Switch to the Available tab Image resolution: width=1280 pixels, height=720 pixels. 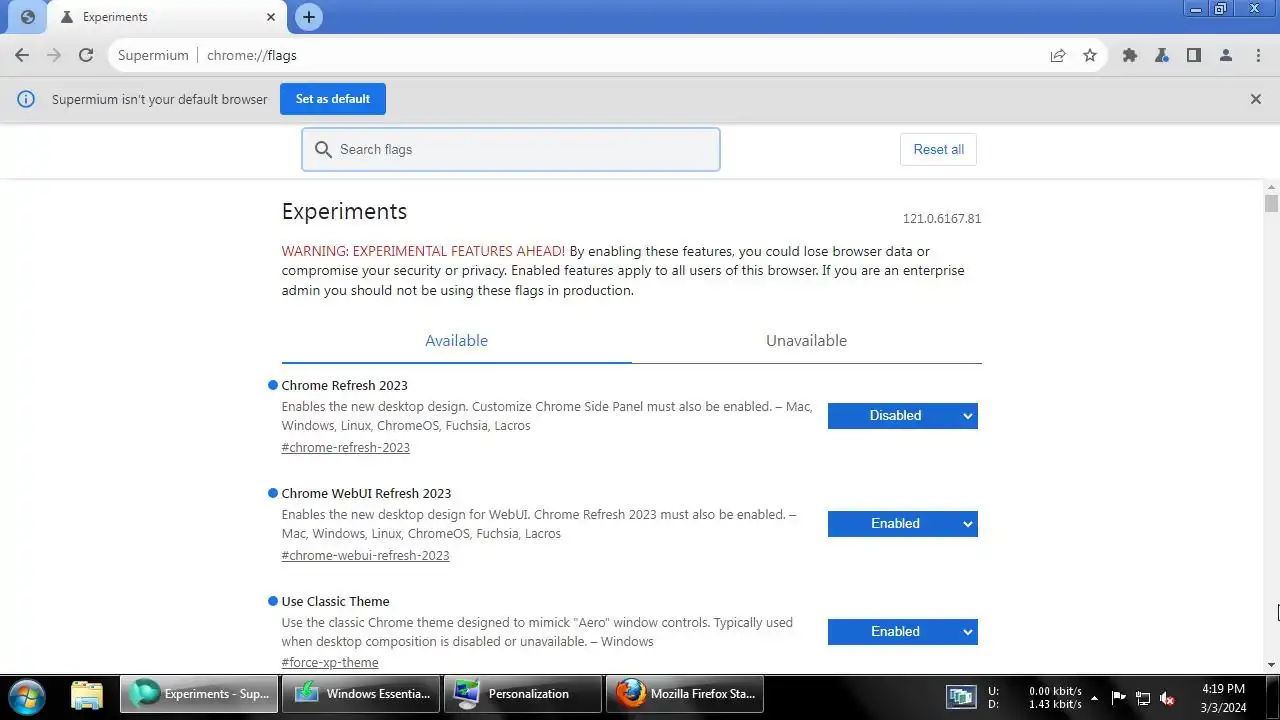click(456, 341)
